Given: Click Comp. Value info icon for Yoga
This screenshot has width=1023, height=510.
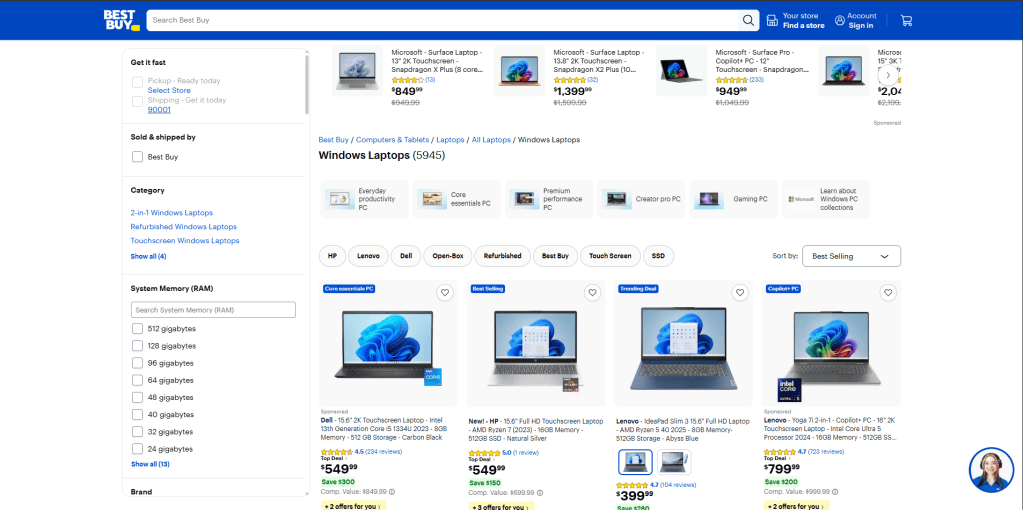Looking at the screenshot, I should (835, 491).
